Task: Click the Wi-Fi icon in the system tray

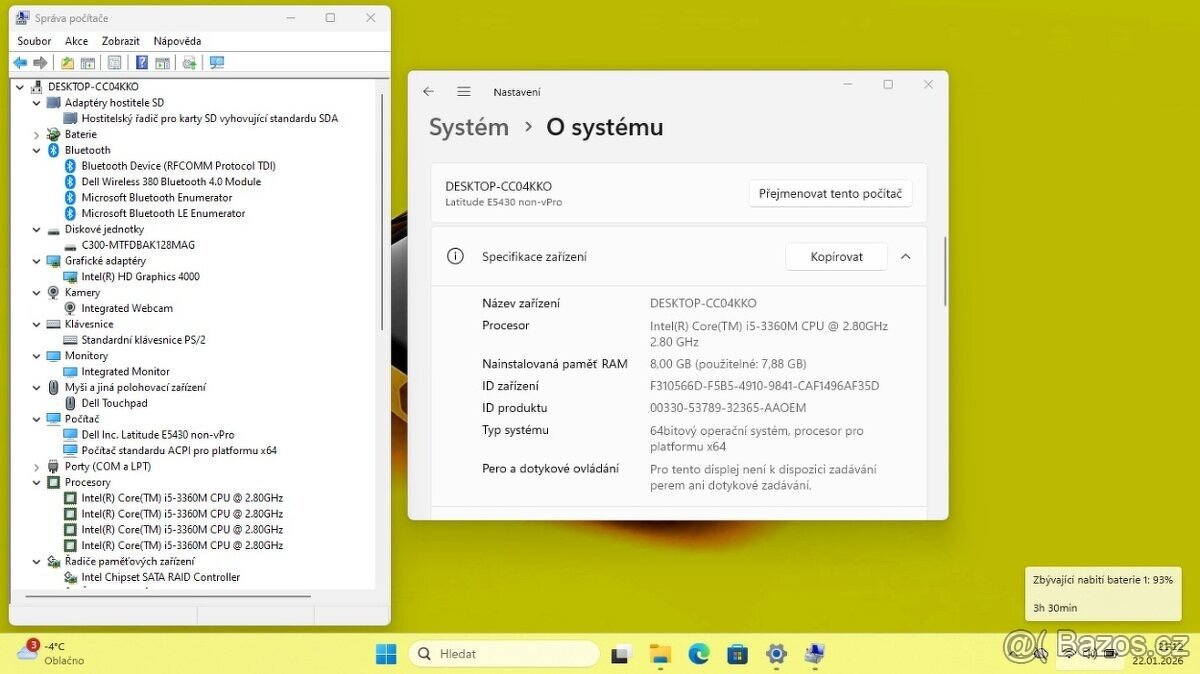Action: (1069, 653)
